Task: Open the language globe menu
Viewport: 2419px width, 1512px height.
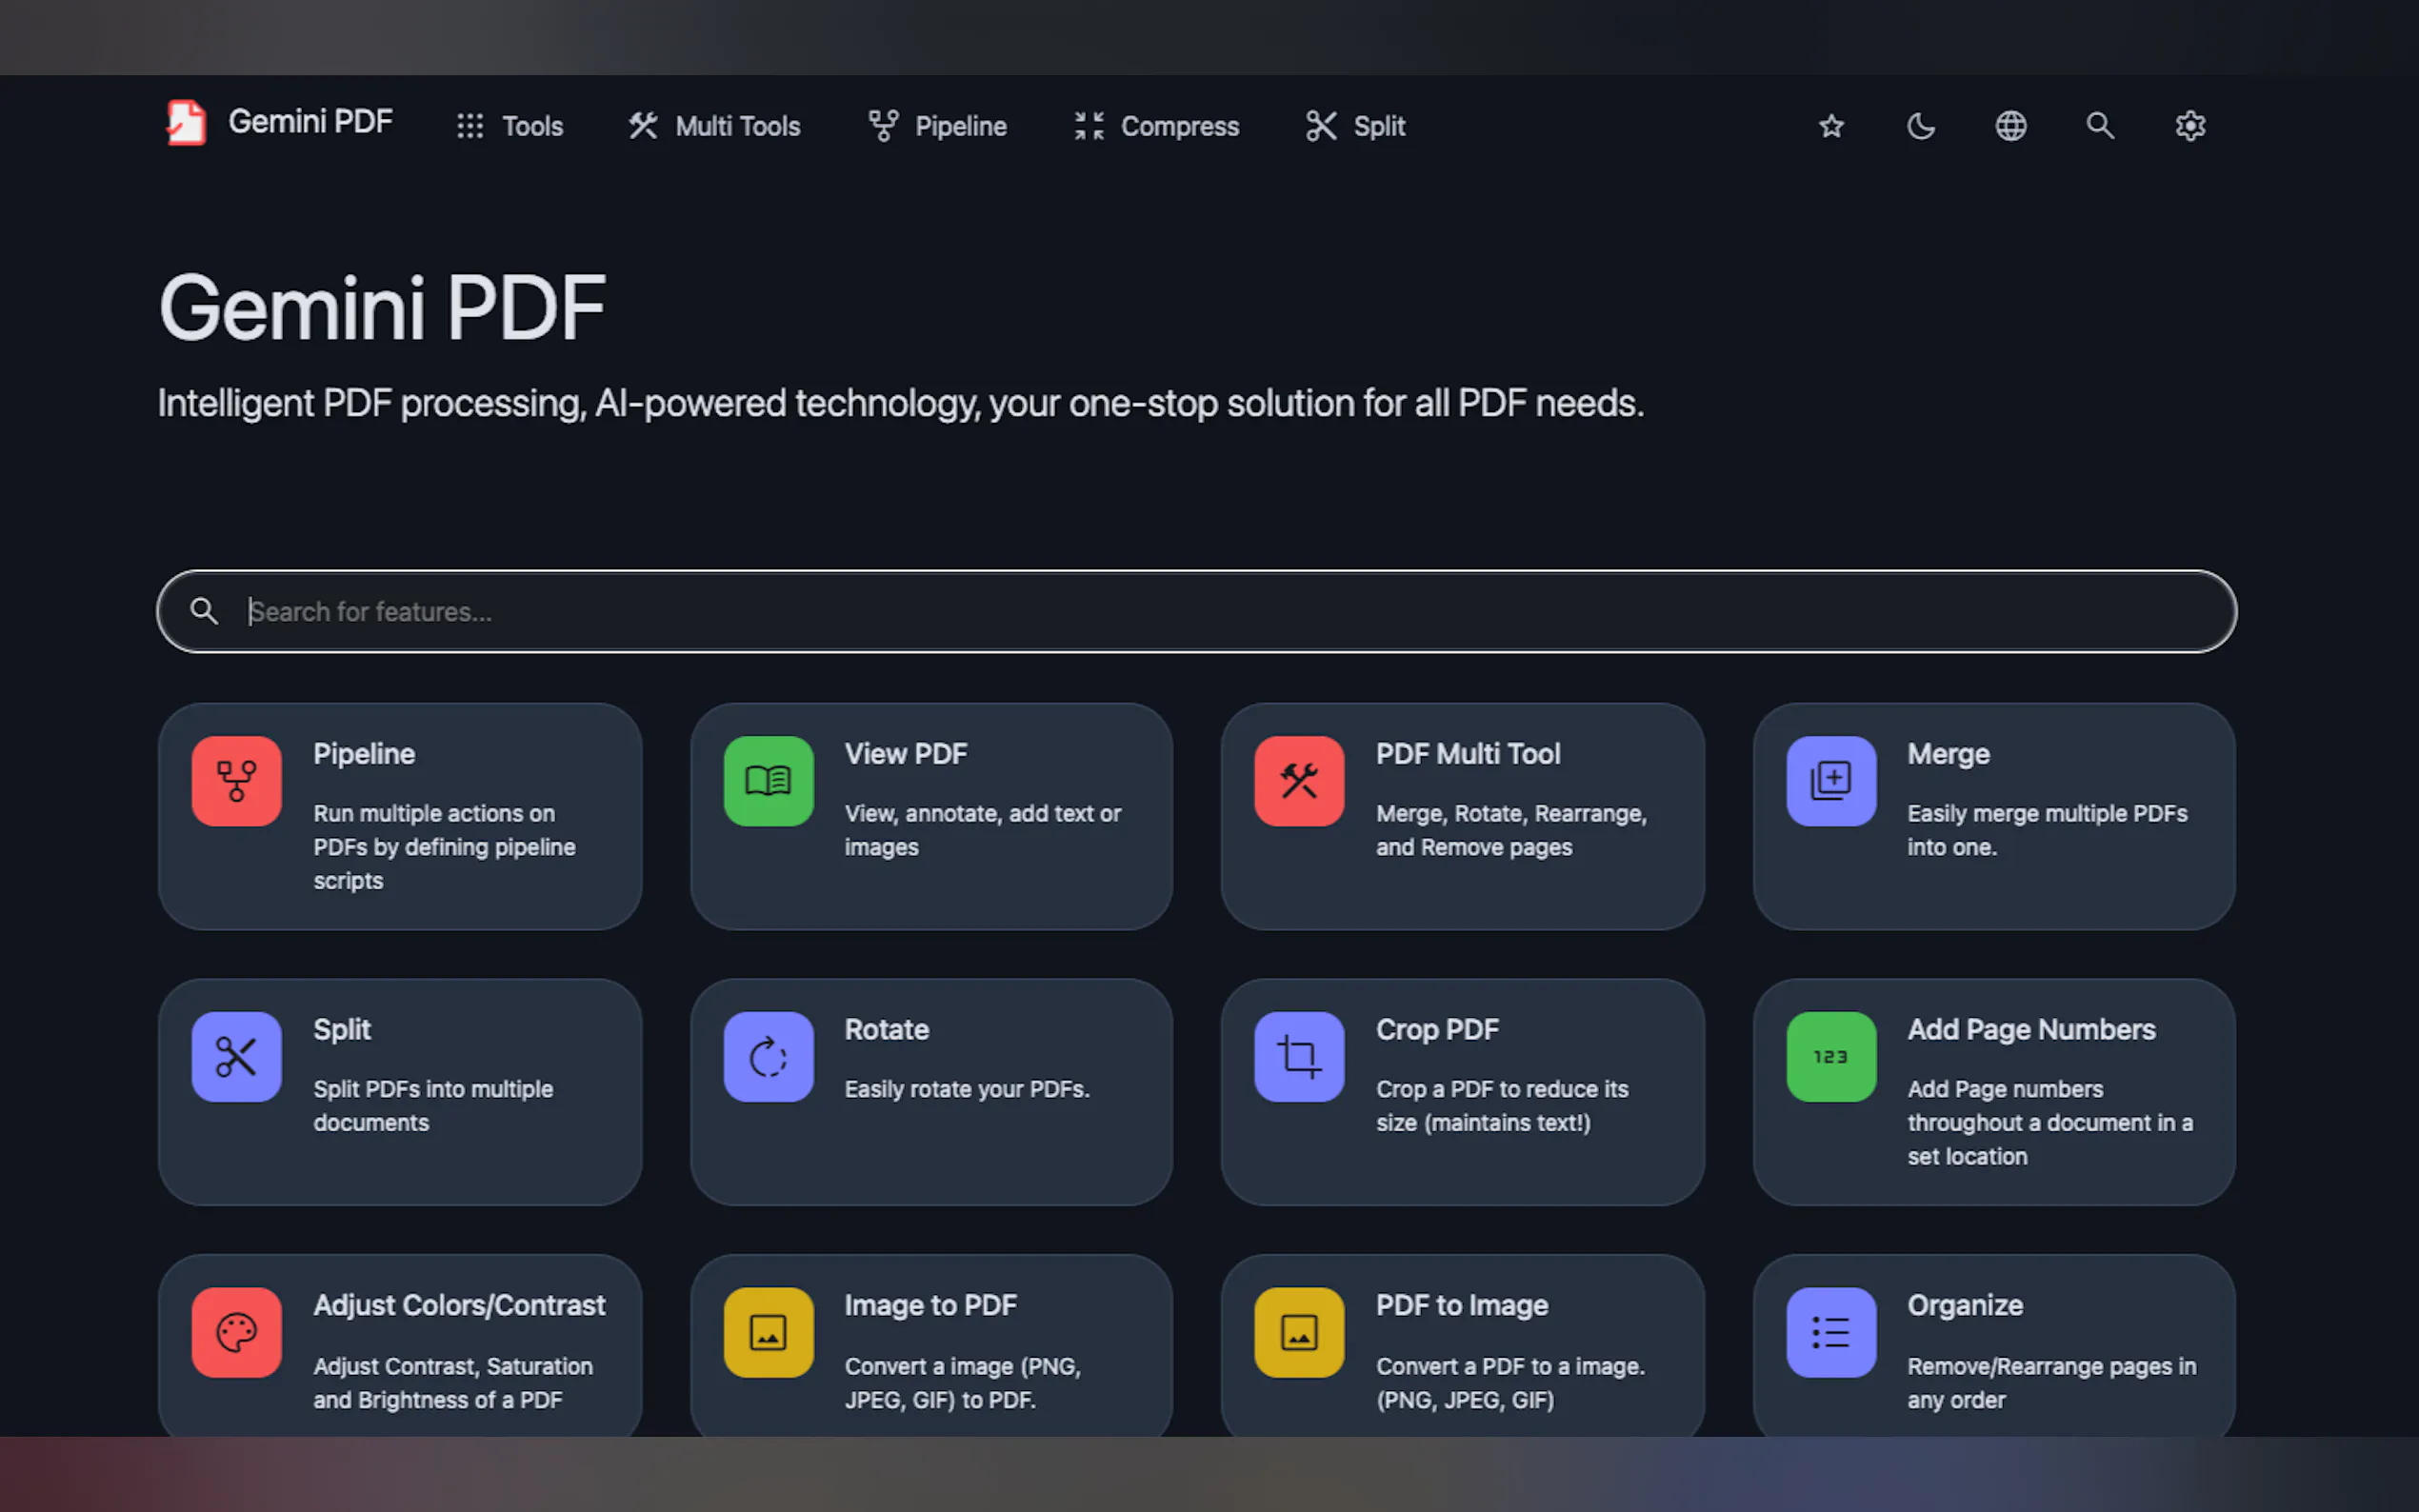Action: [x=2010, y=126]
